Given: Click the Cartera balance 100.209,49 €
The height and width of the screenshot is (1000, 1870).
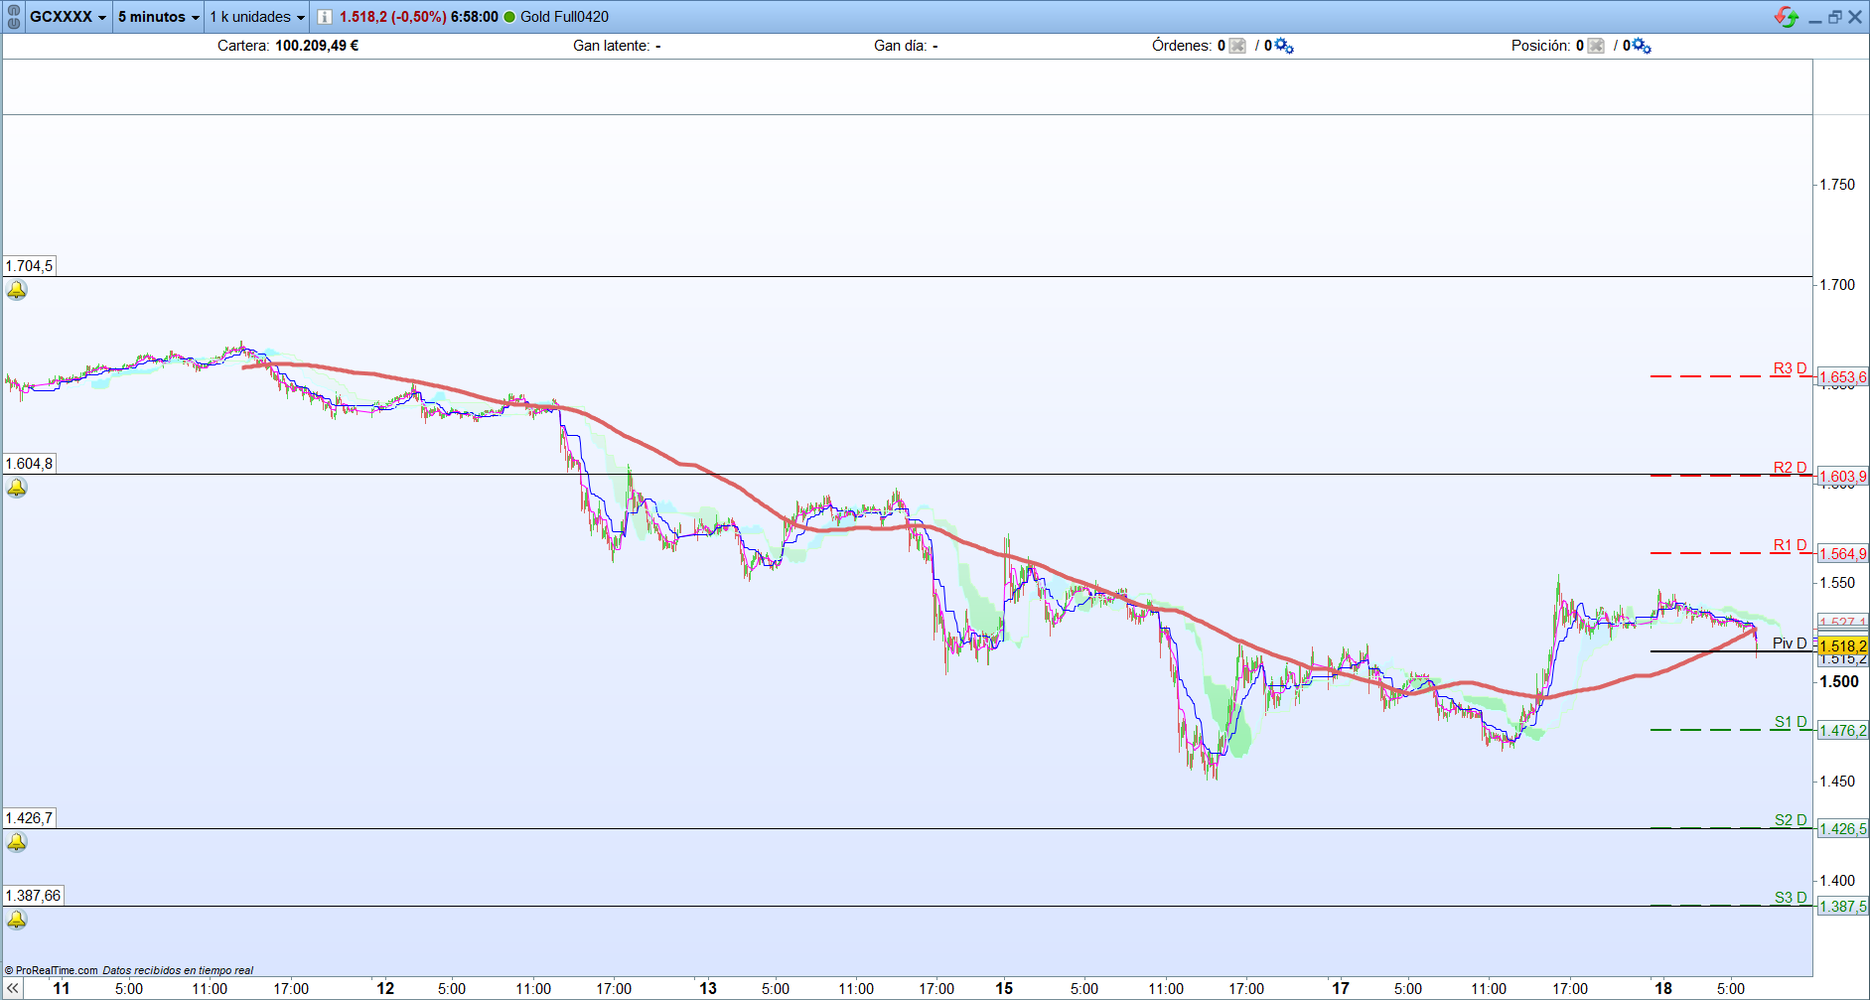Looking at the screenshot, I should [x=317, y=46].
